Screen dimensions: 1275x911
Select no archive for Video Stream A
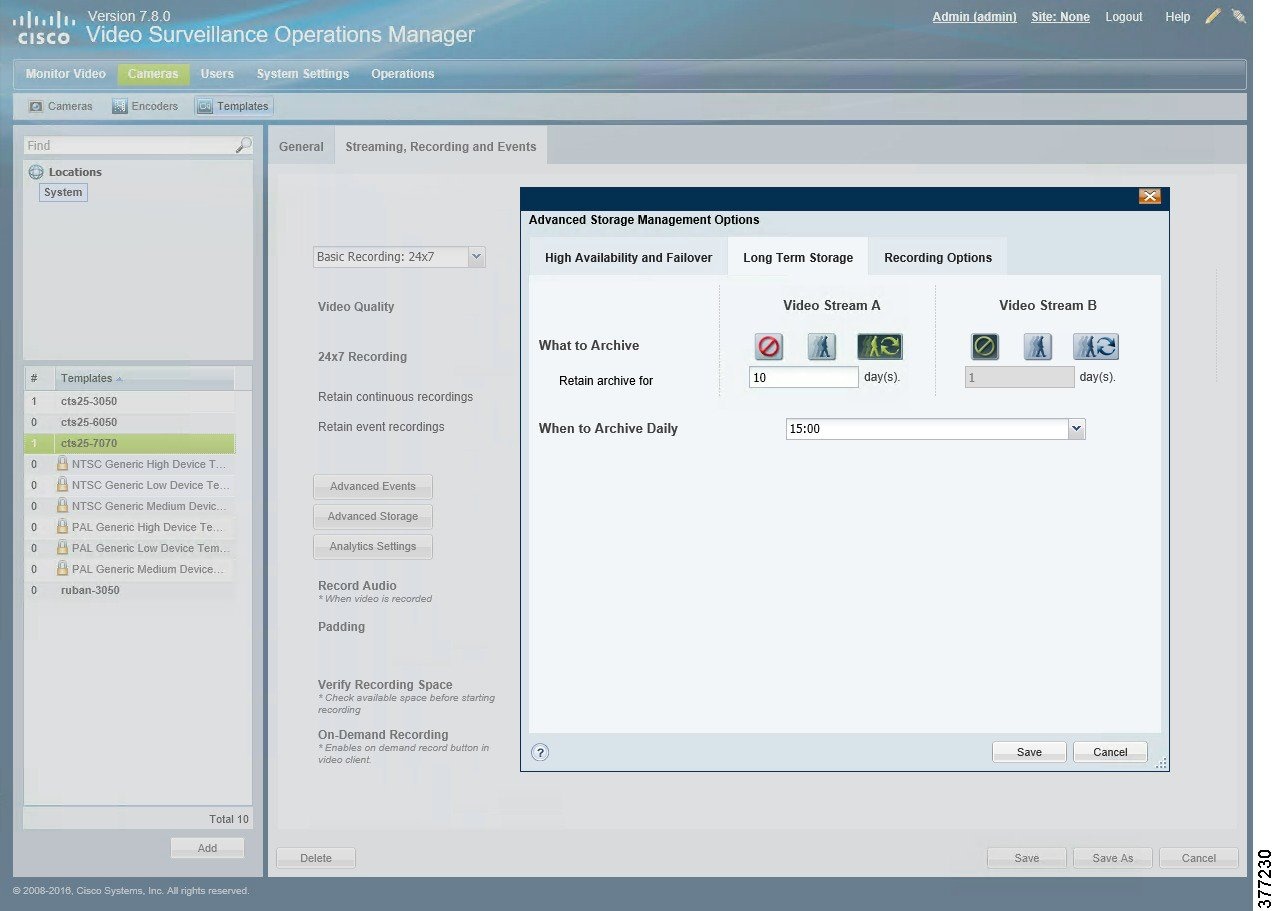pos(769,347)
